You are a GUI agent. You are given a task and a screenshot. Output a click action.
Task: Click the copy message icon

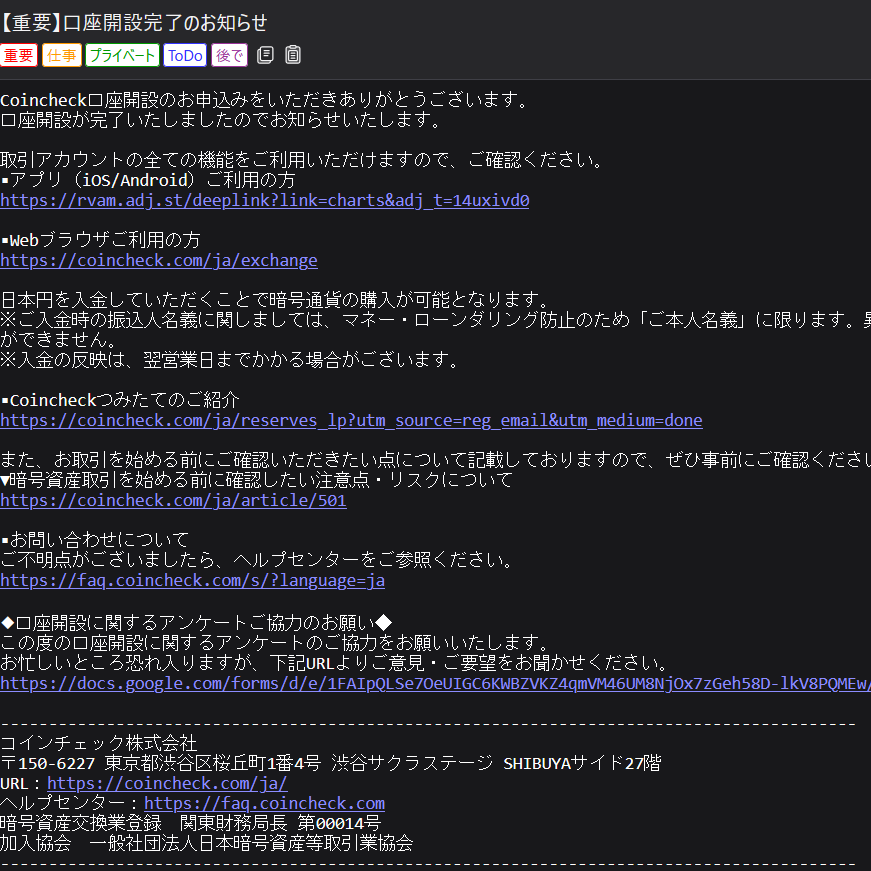[265, 55]
